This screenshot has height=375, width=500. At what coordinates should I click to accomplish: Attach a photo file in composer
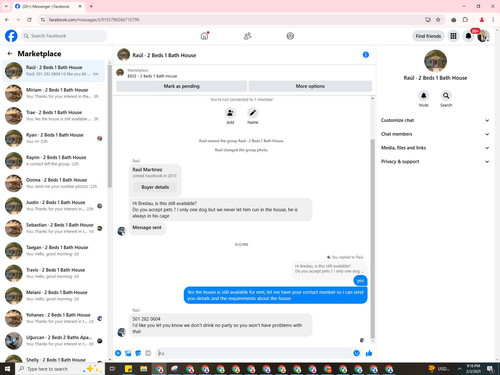point(128,353)
